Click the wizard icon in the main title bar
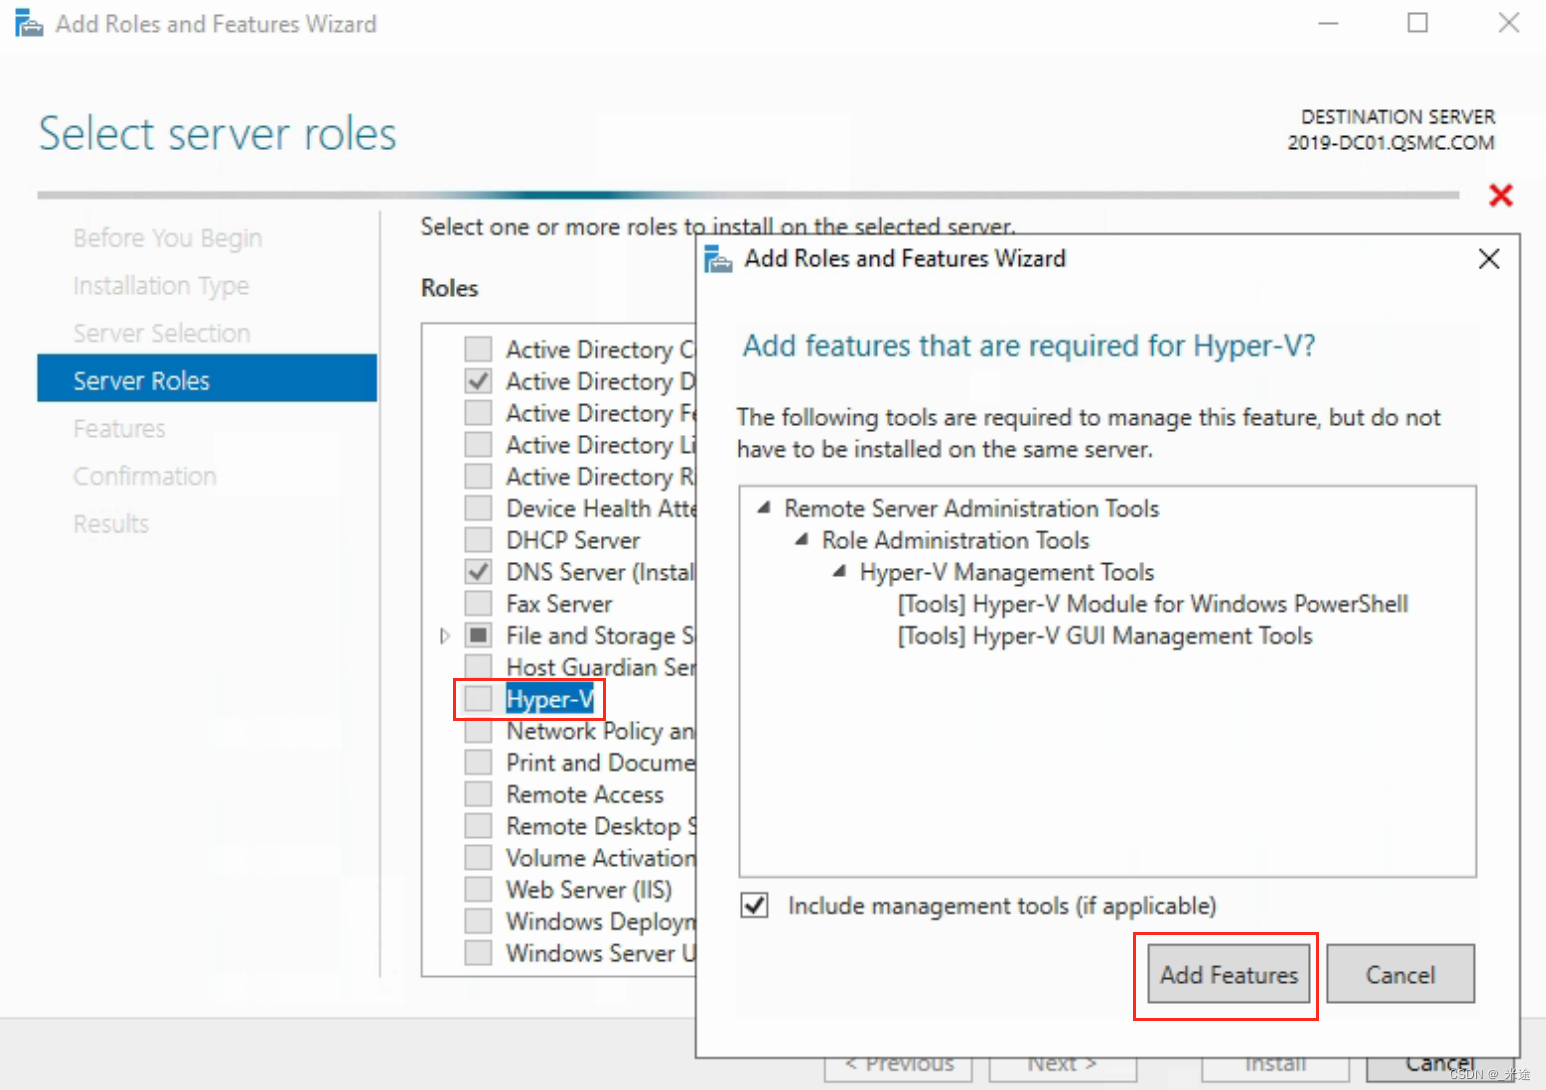 tap(27, 22)
